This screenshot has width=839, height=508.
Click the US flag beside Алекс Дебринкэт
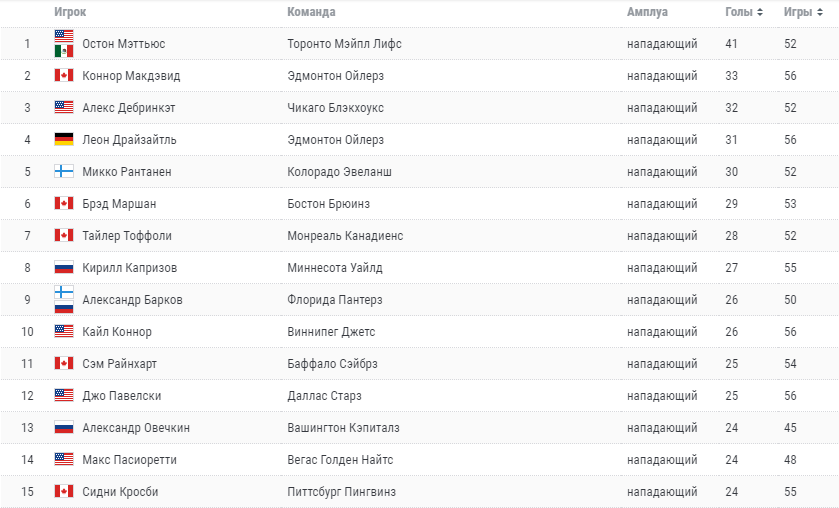[x=64, y=107]
